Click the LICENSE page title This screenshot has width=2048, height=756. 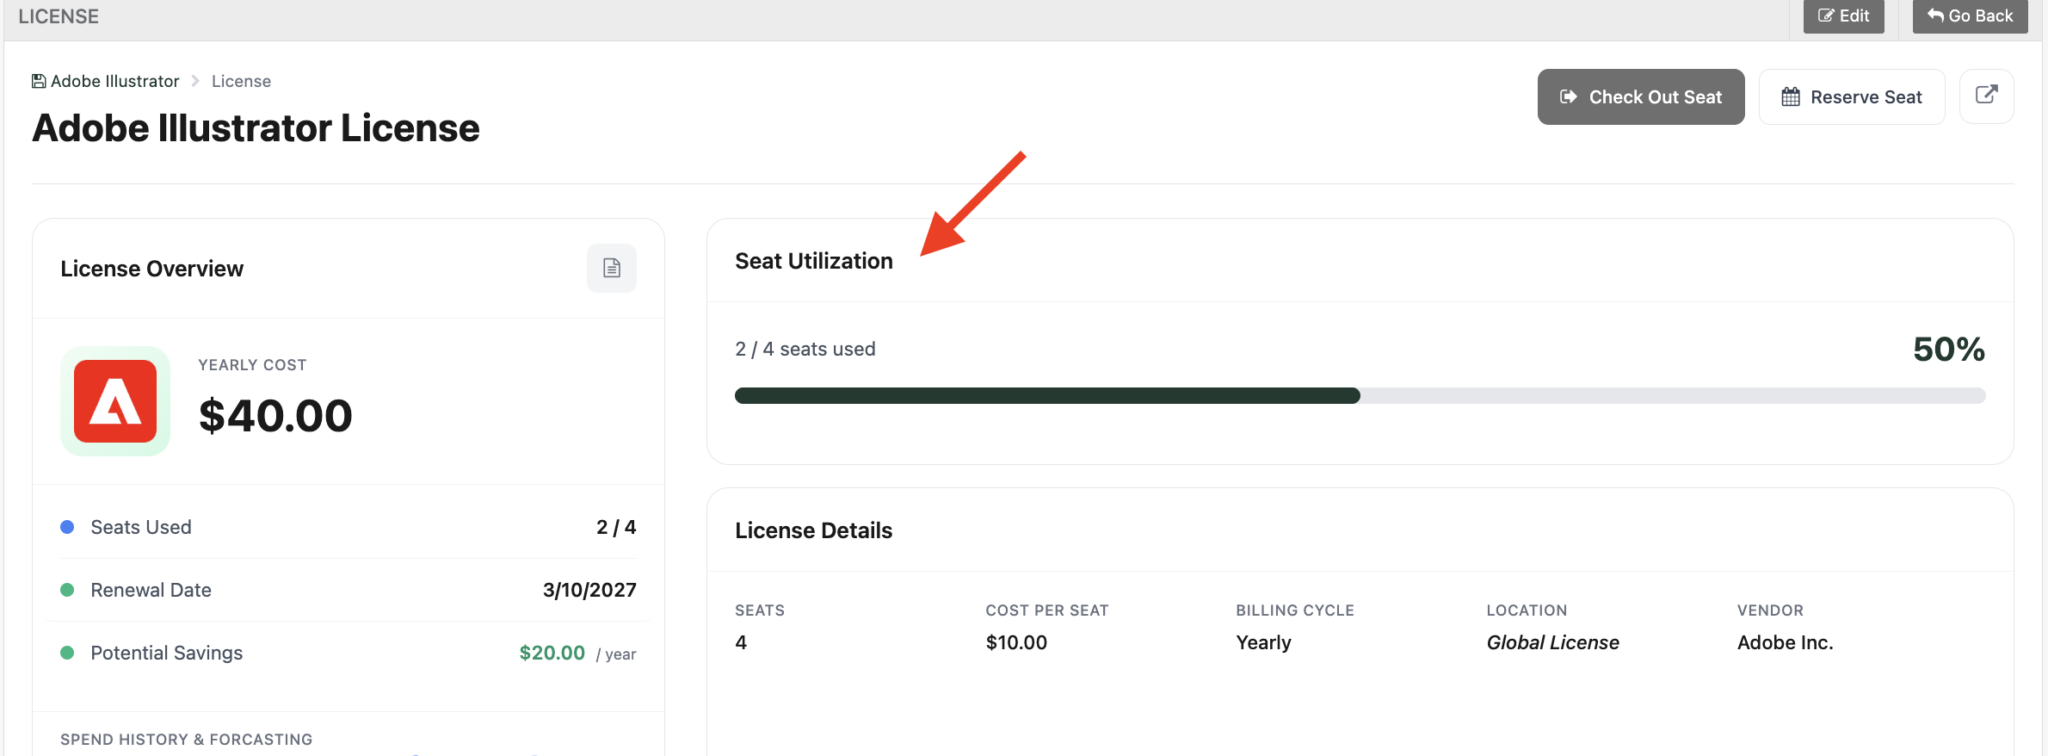tap(60, 15)
